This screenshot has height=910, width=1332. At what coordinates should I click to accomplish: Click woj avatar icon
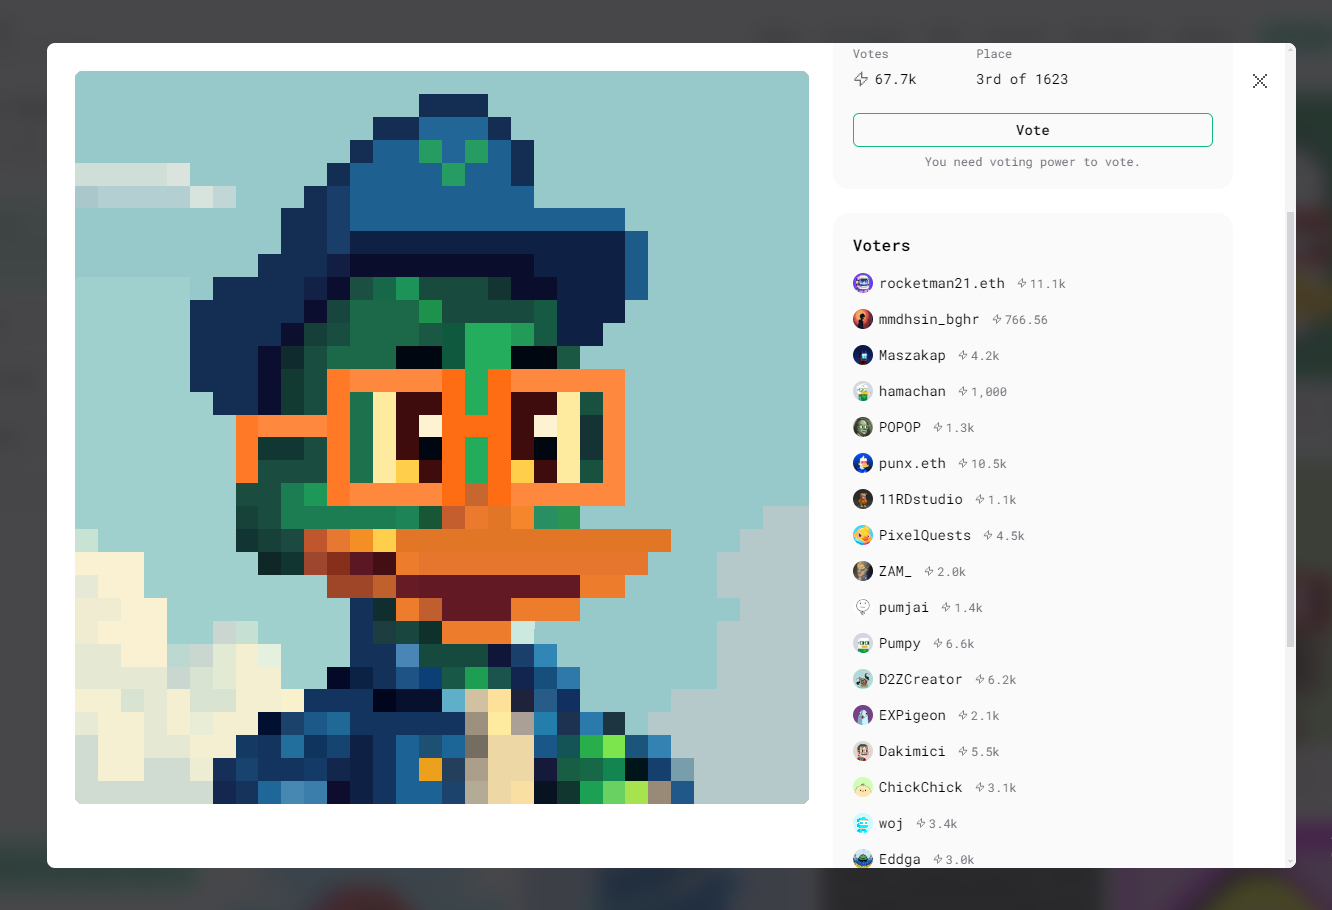point(863,823)
